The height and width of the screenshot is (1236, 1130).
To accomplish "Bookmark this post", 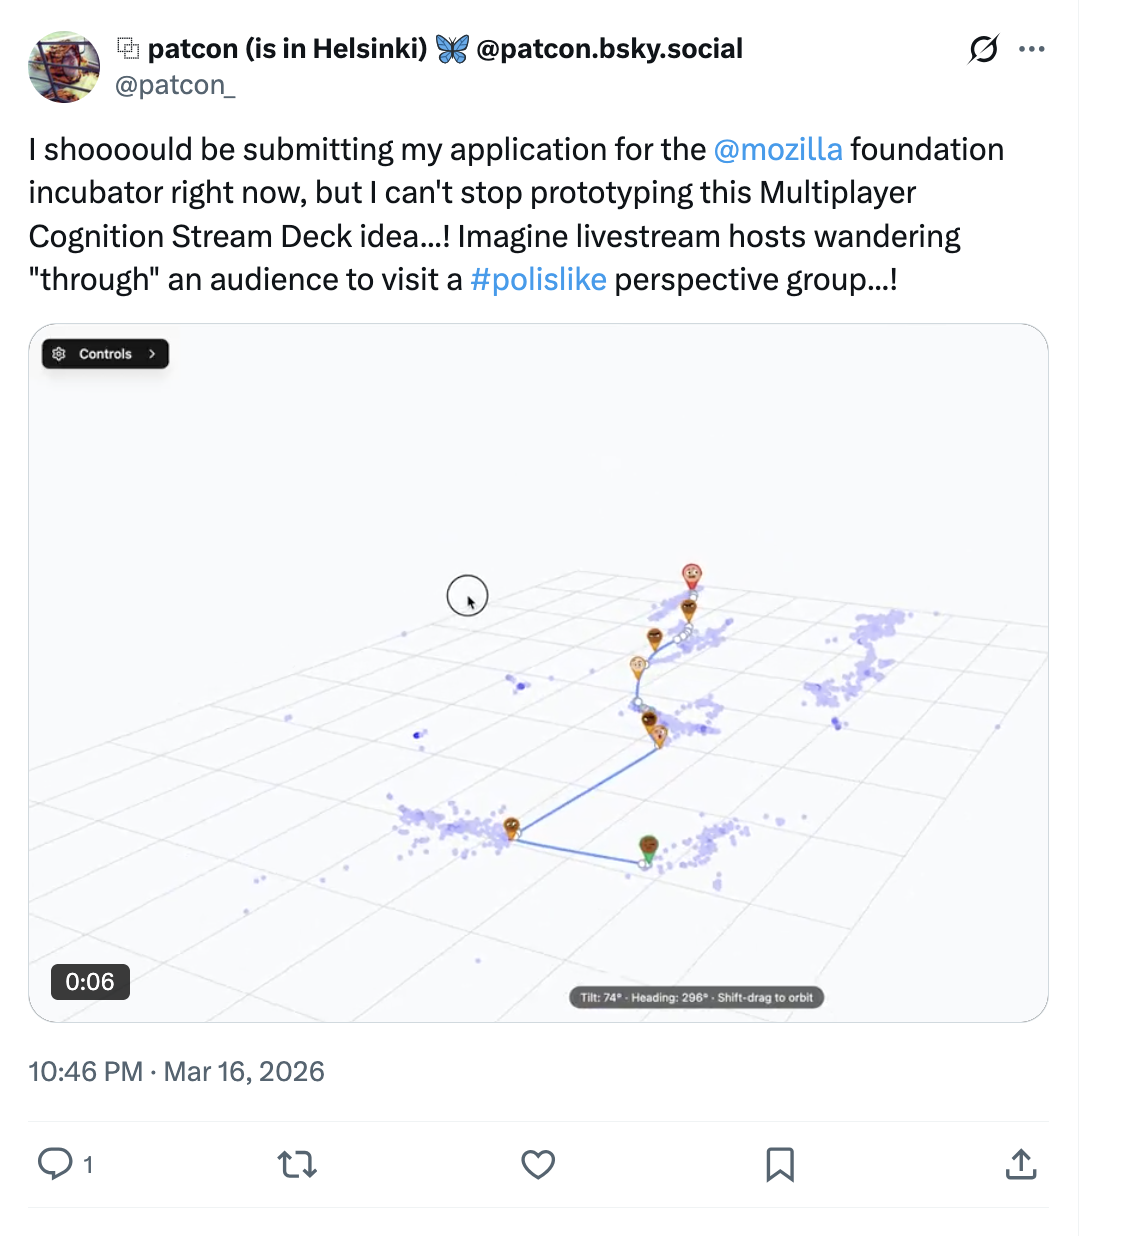I will [780, 1164].
